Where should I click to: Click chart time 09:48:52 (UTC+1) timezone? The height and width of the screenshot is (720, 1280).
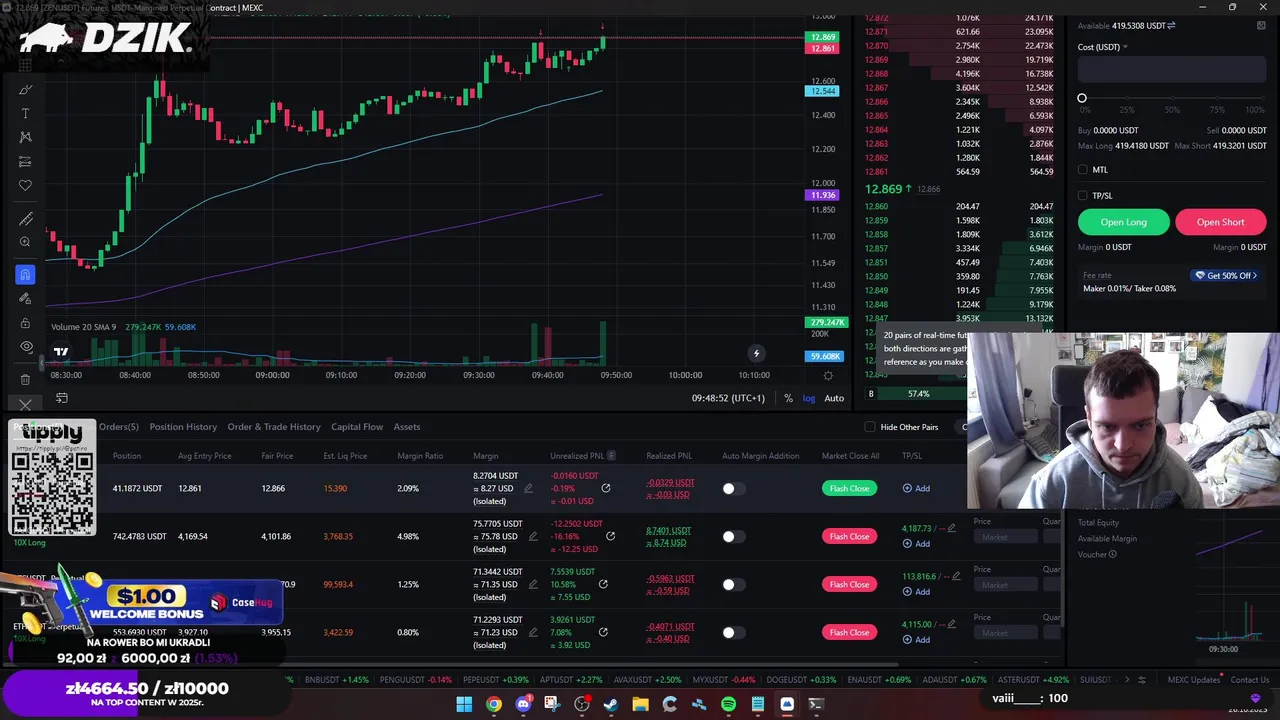point(728,398)
